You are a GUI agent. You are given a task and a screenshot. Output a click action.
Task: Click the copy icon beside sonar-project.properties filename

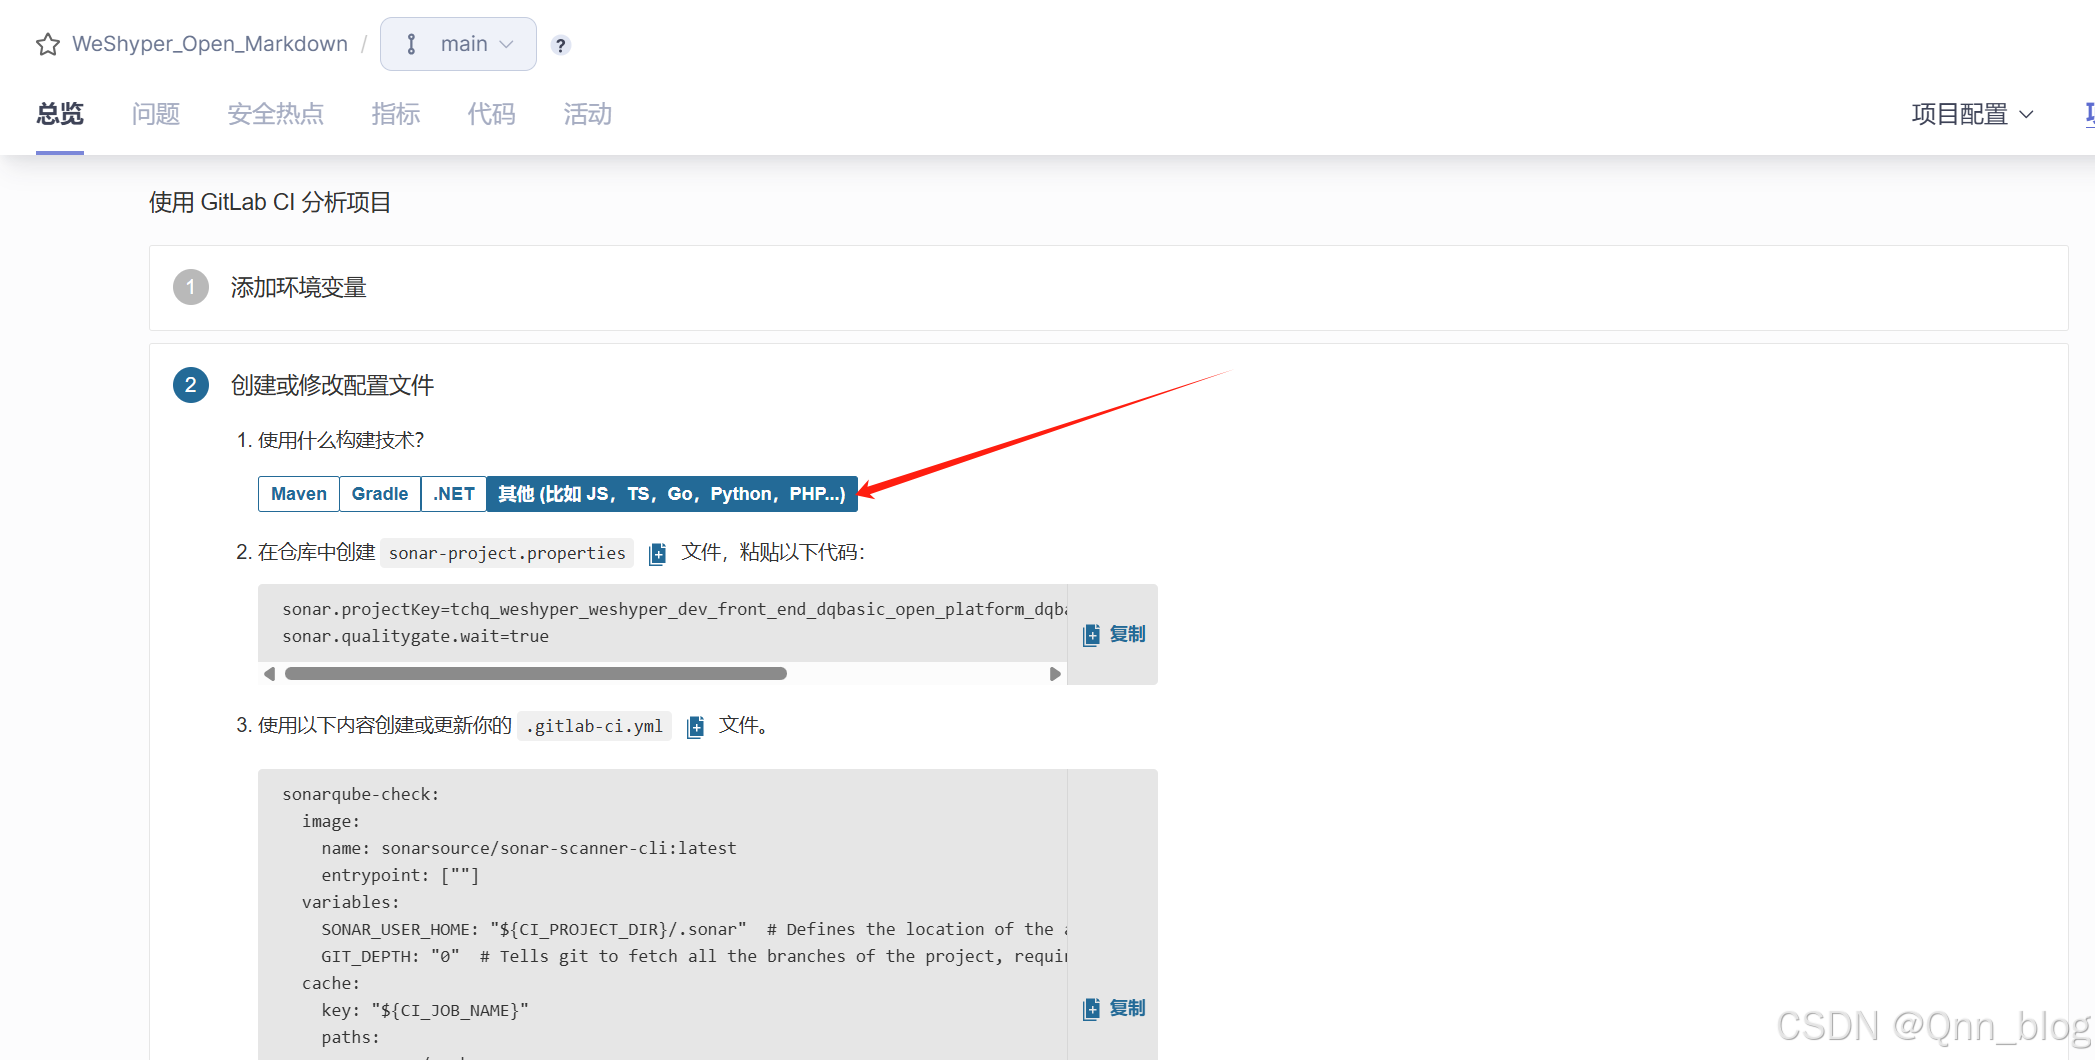[x=658, y=552]
